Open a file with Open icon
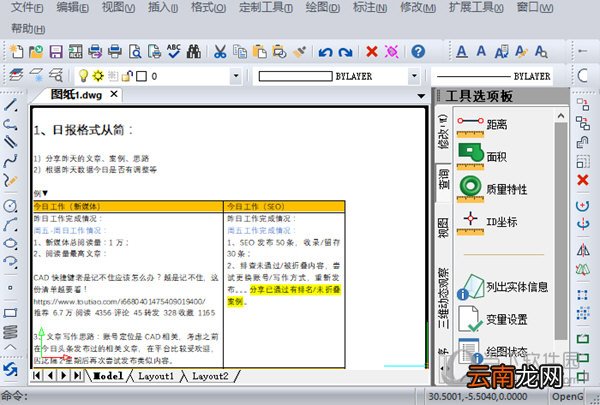This screenshot has height=405, width=600. coord(36,51)
